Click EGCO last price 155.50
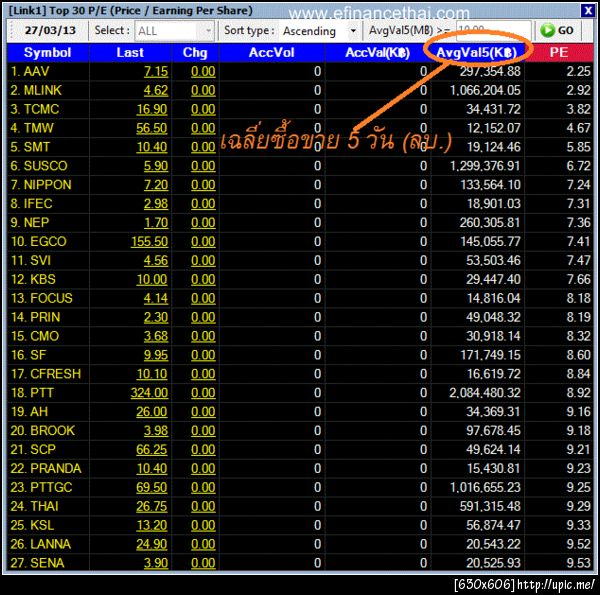600x595 pixels. point(150,241)
